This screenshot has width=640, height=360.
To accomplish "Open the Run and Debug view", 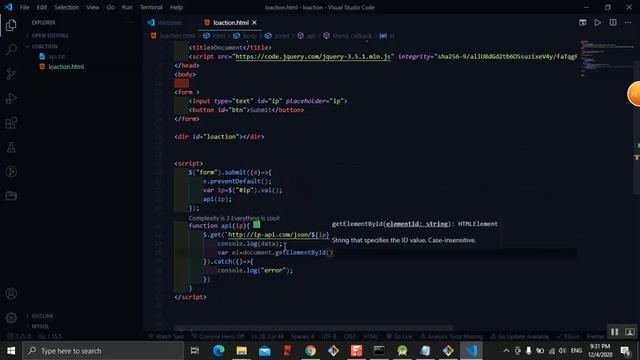I will [11, 98].
